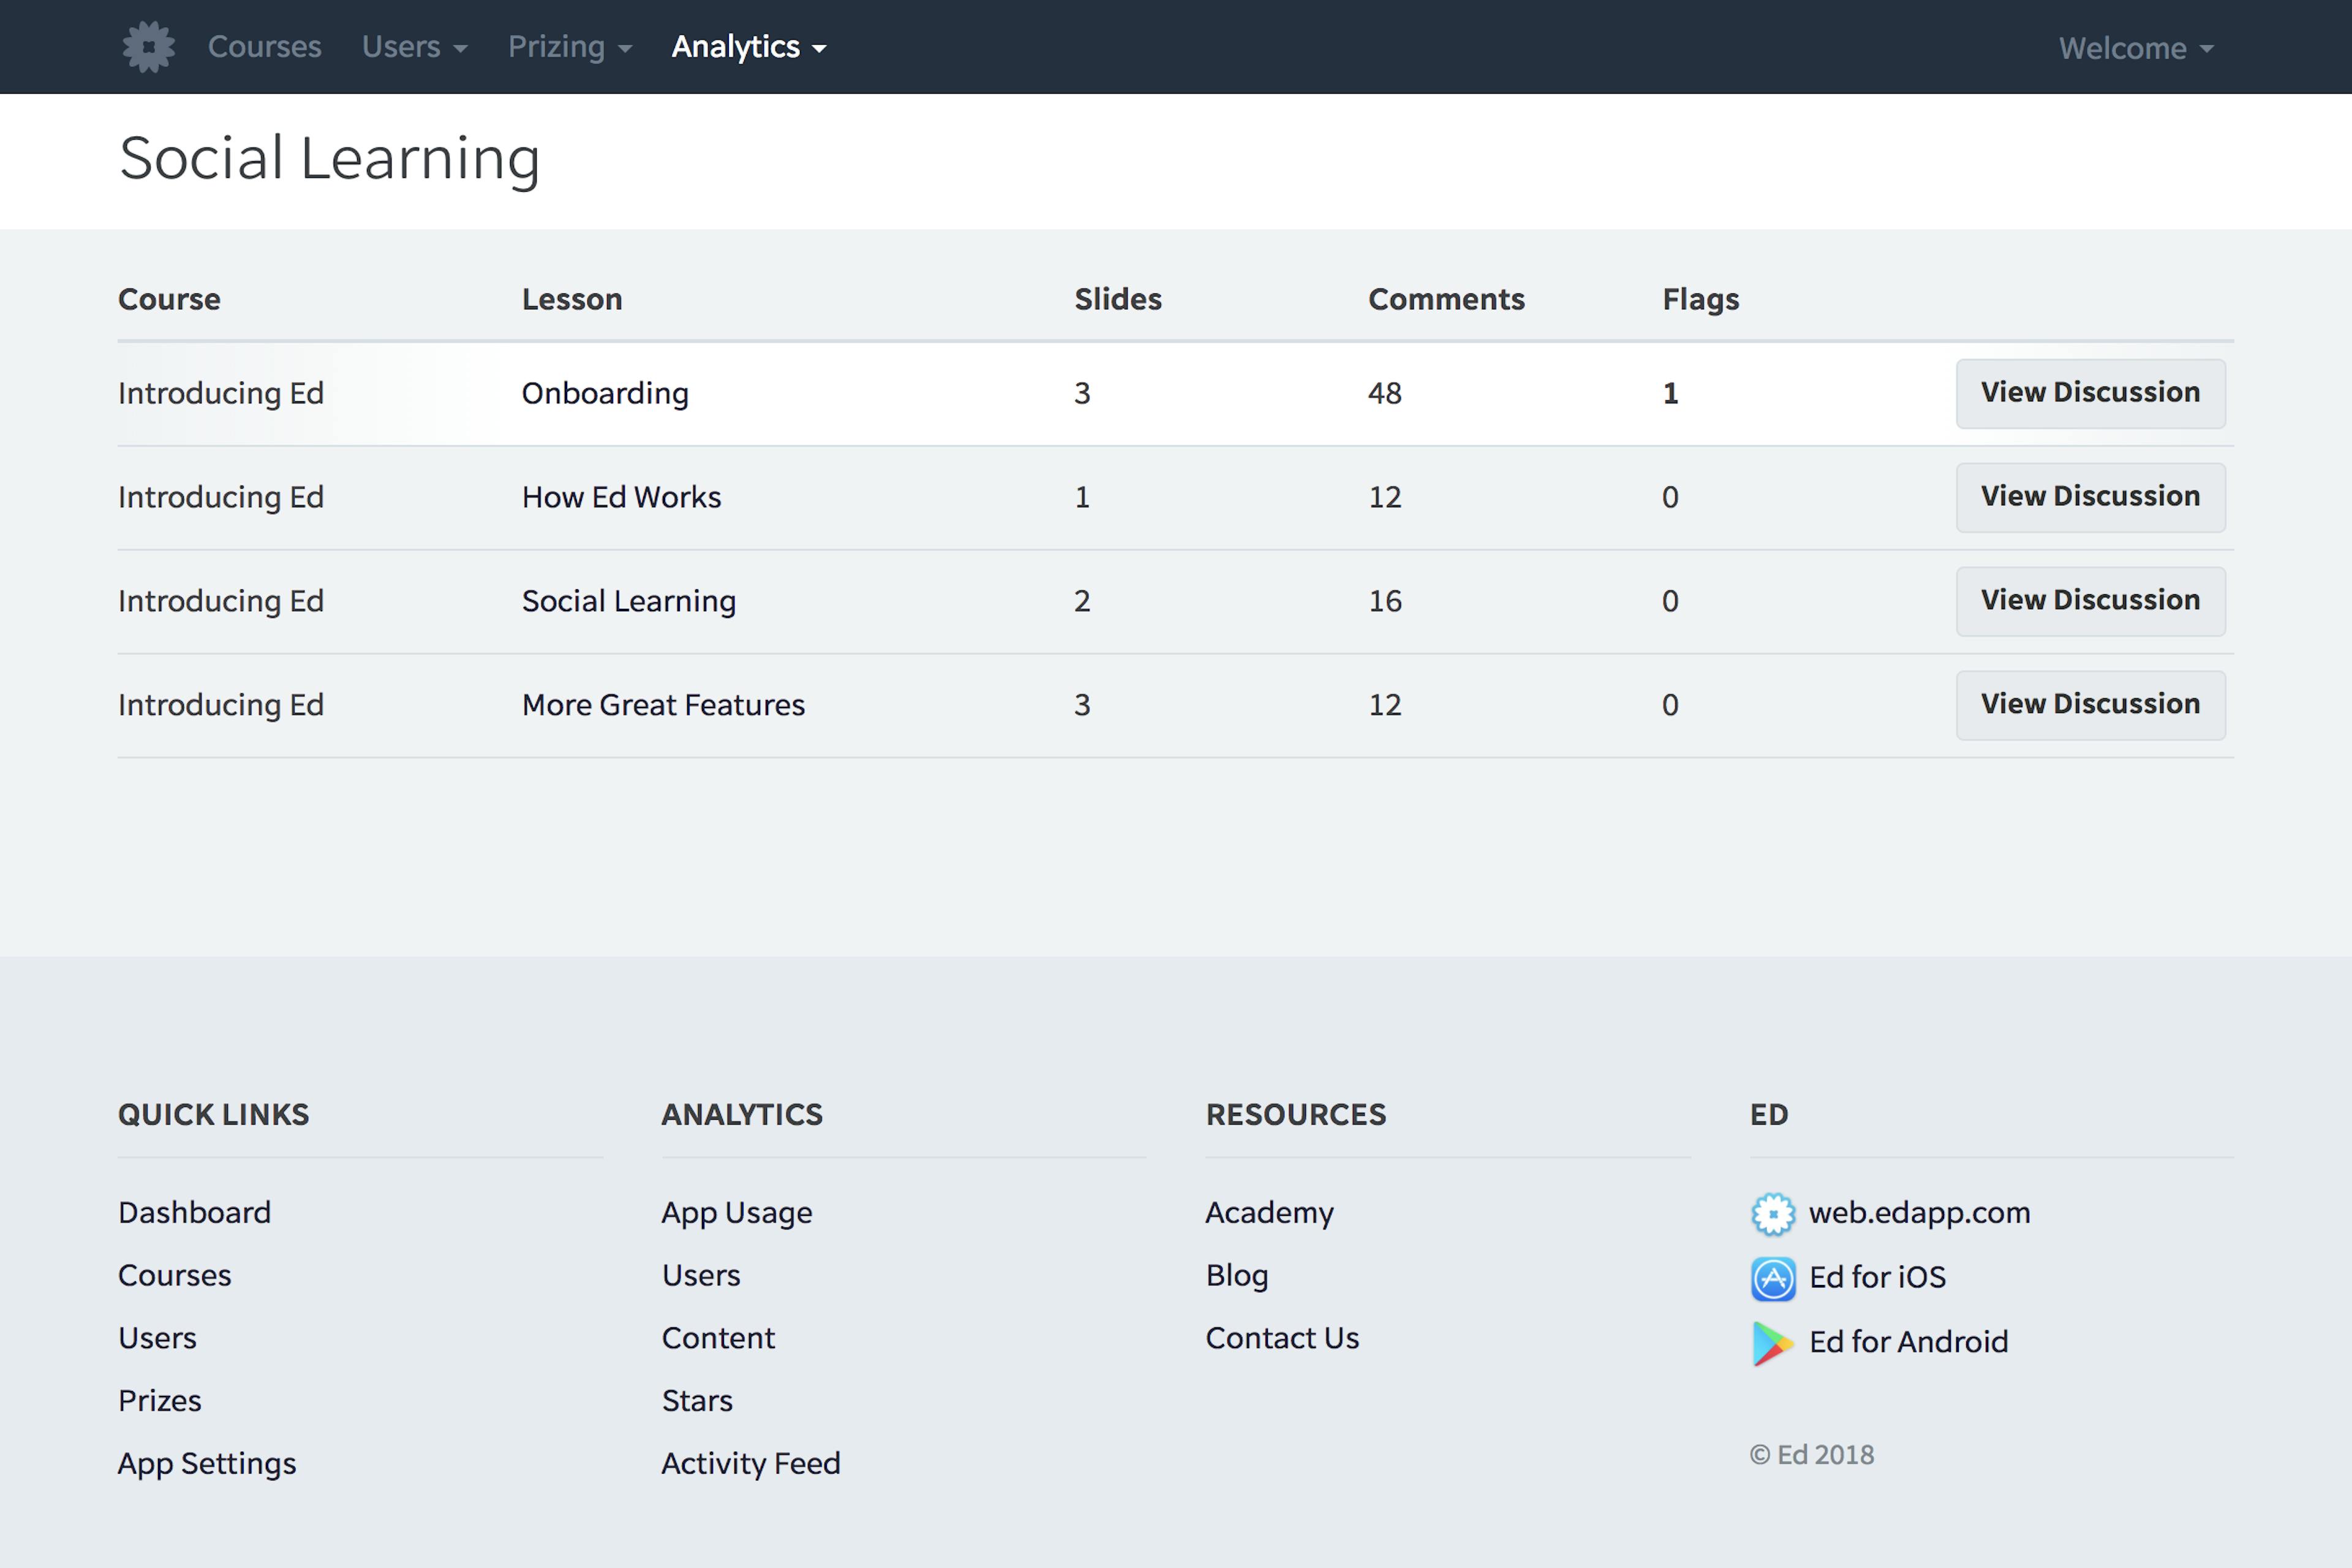Open the web.edapp.com link
Image resolution: width=2352 pixels, height=1568 pixels.
click(x=1920, y=1213)
